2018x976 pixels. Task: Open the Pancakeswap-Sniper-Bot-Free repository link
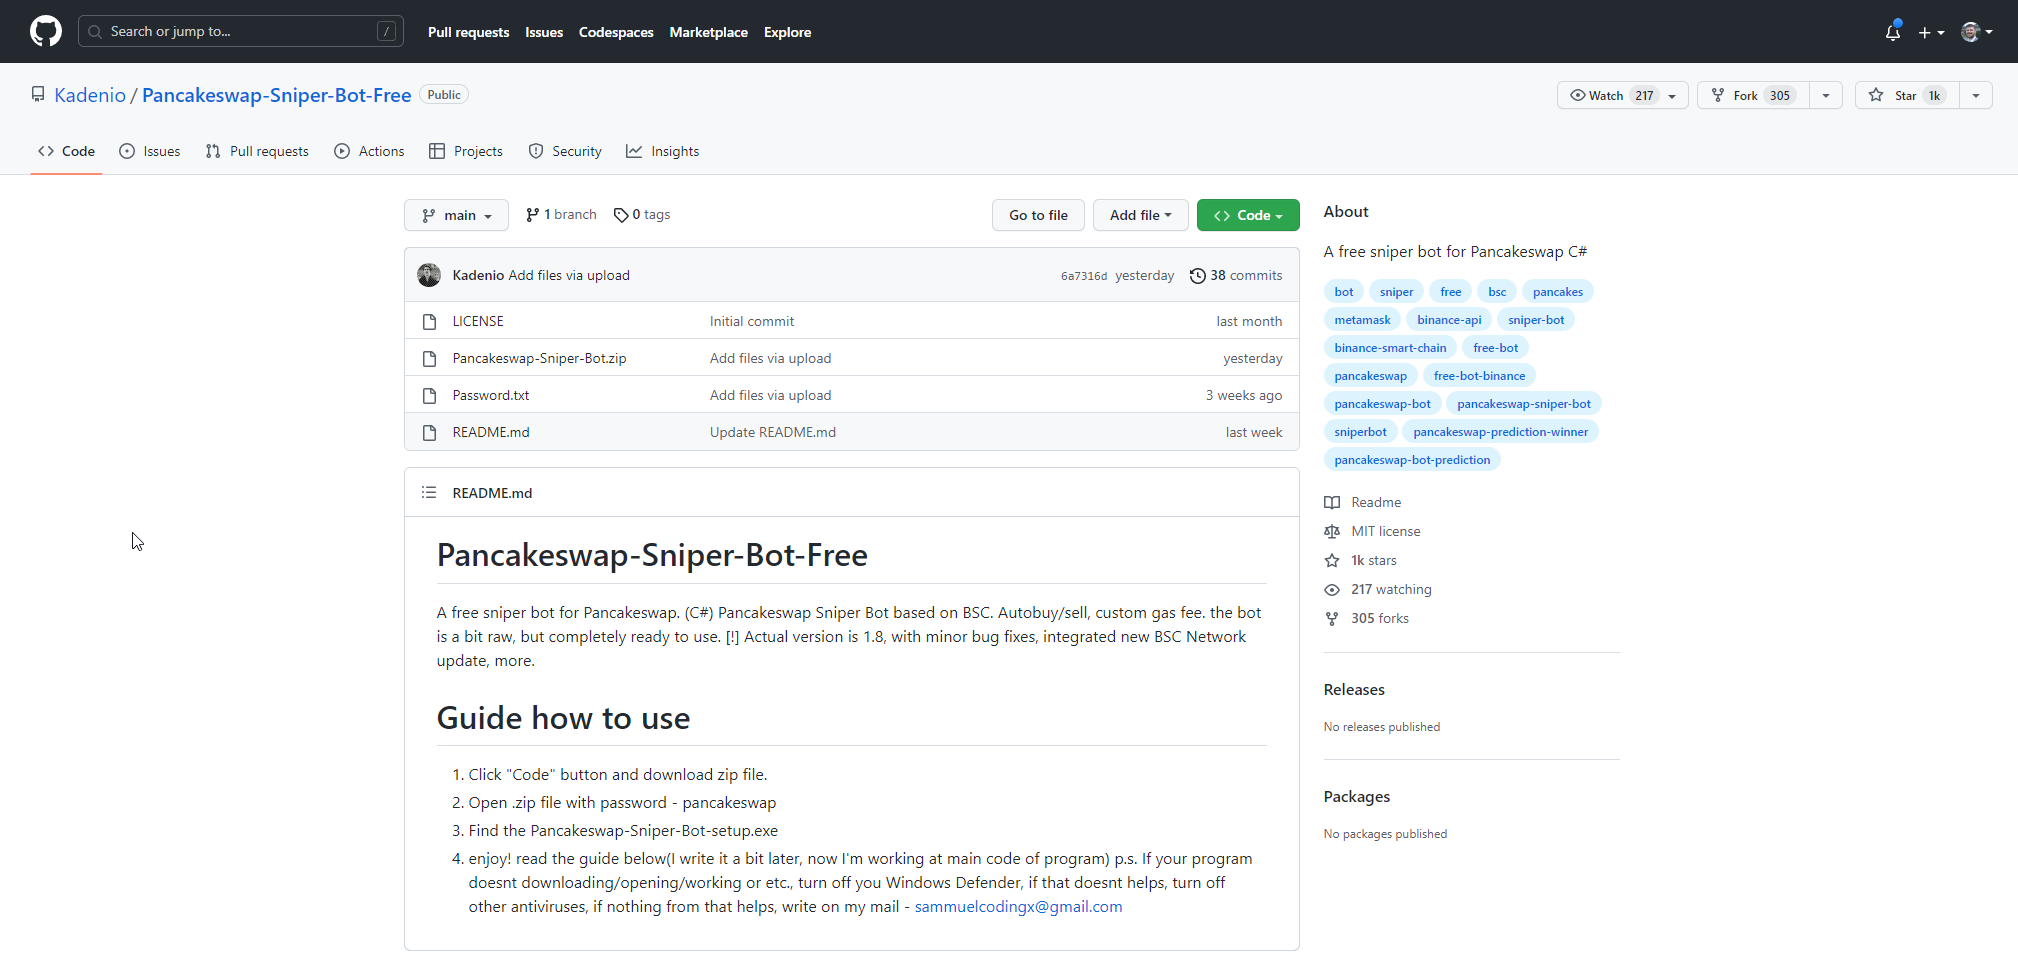pos(277,95)
